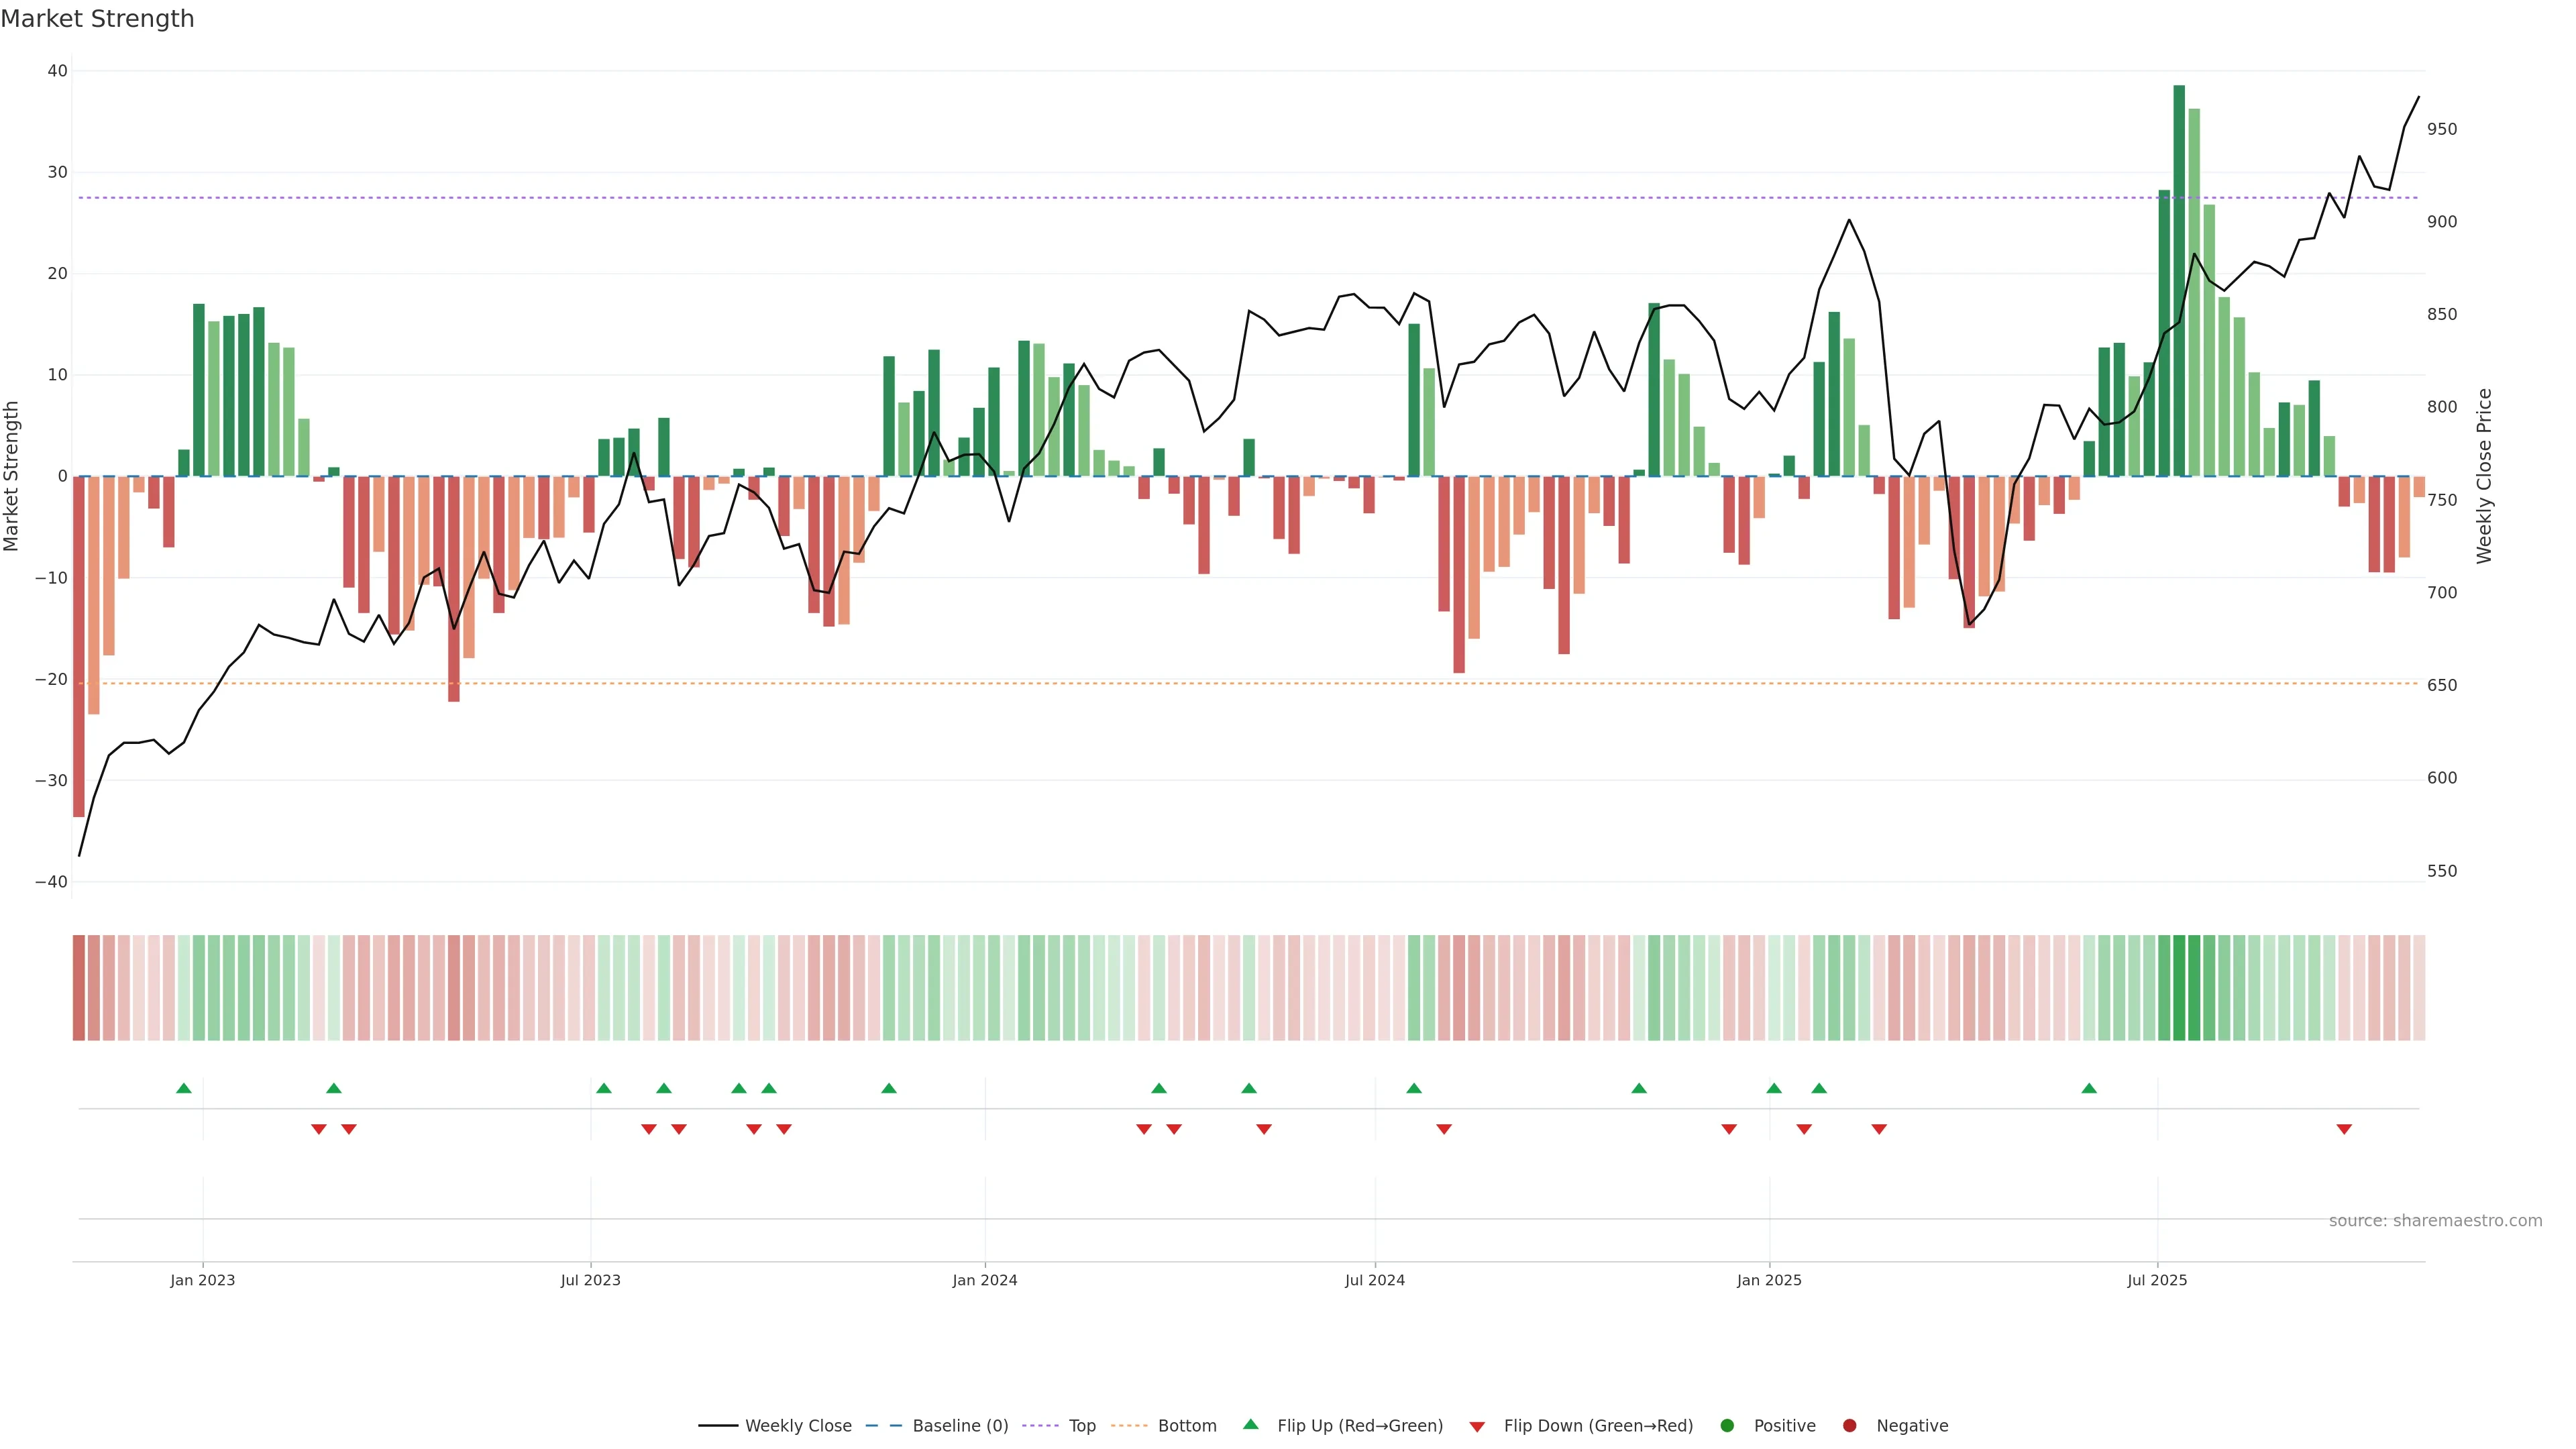Click the Jan 2024 x-axis label
Viewport: 2576px width, 1449px height.
[x=985, y=1280]
